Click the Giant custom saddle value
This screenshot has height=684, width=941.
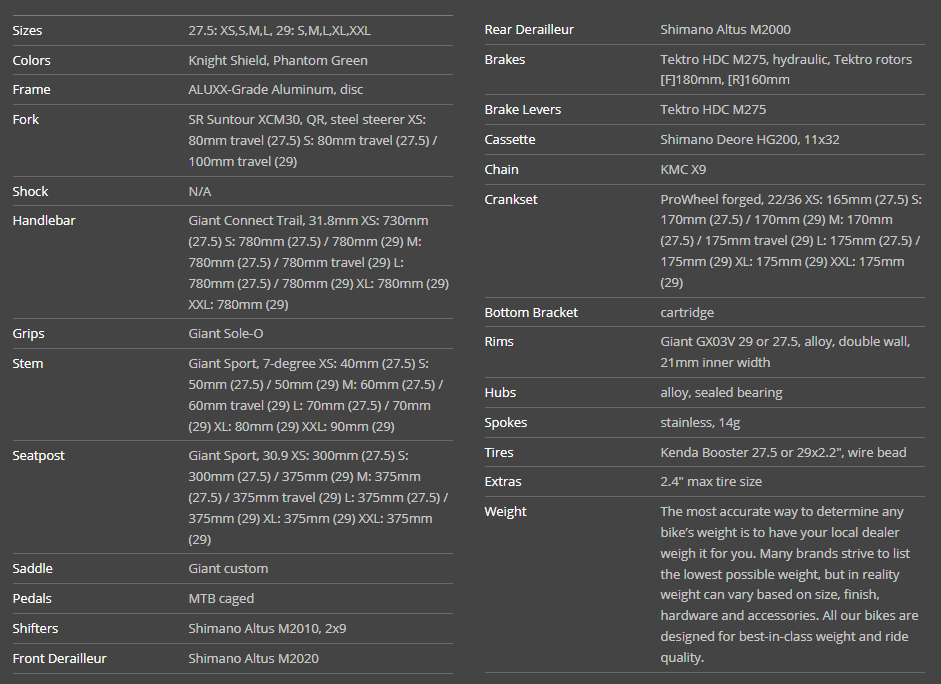point(228,569)
